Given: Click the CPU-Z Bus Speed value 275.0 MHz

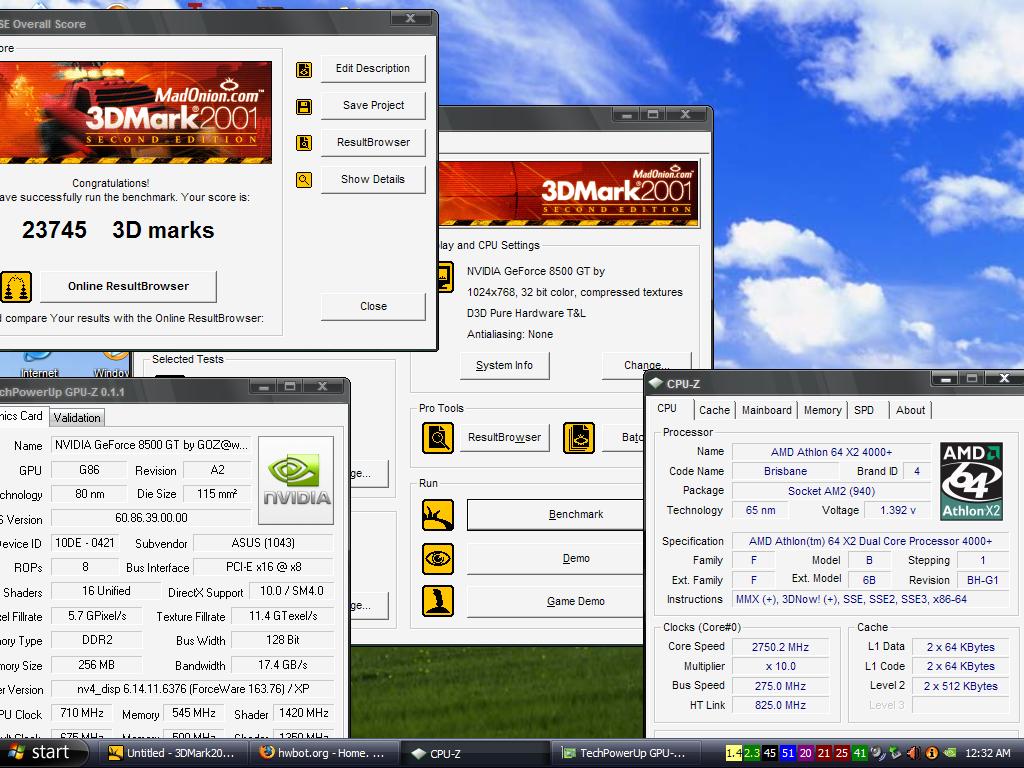Looking at the screenshot, I should coord(780,686).
